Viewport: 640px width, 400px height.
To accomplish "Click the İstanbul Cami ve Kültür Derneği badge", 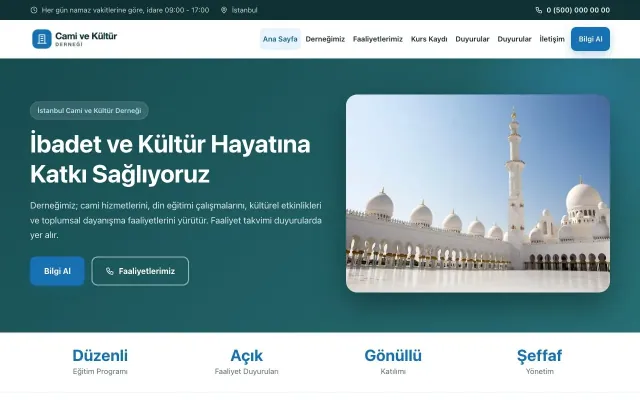I will (x=89, y=111).
